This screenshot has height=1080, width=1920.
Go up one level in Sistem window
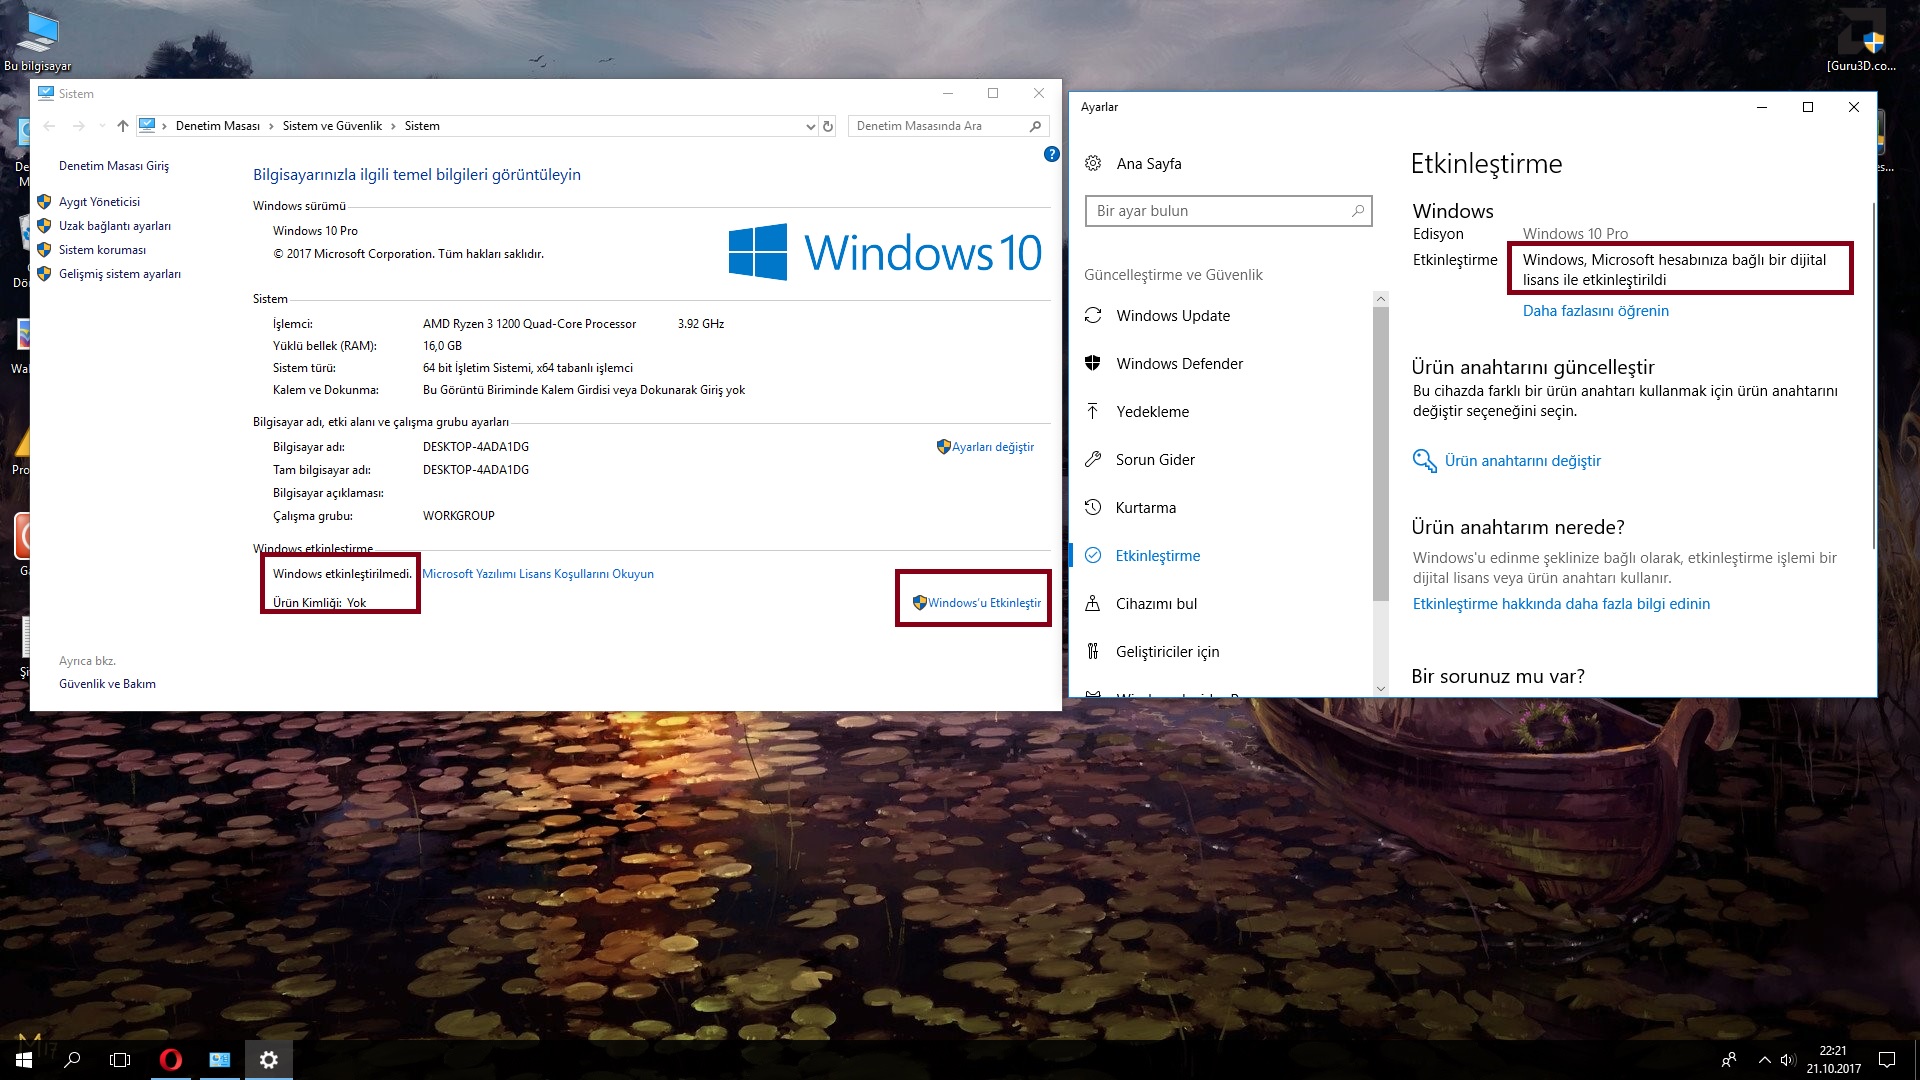[123, 126]
